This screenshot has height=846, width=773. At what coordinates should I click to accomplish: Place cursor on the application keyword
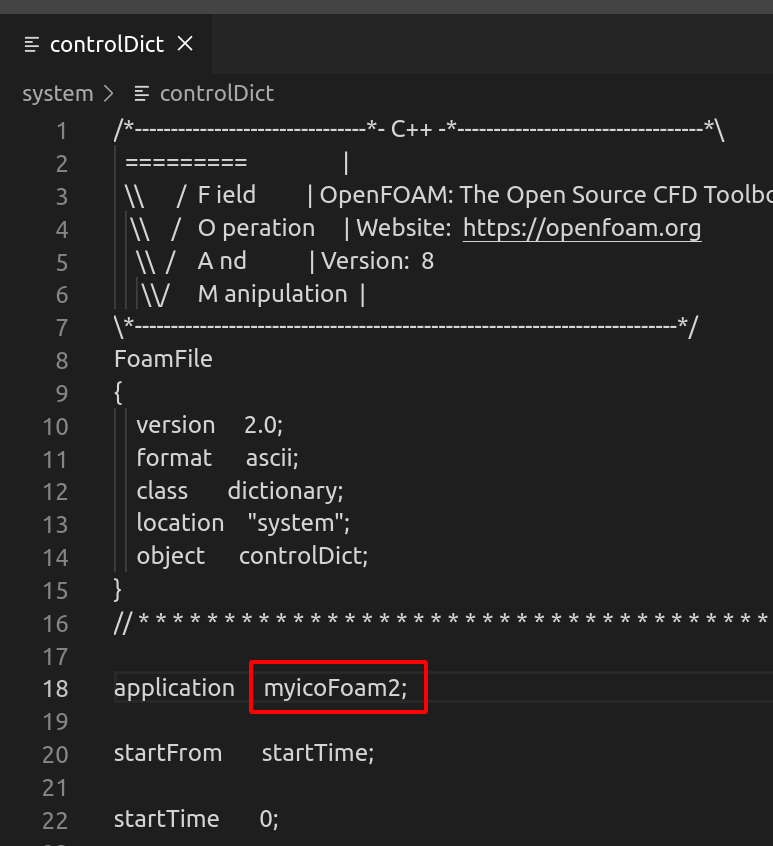click(175, 687)
